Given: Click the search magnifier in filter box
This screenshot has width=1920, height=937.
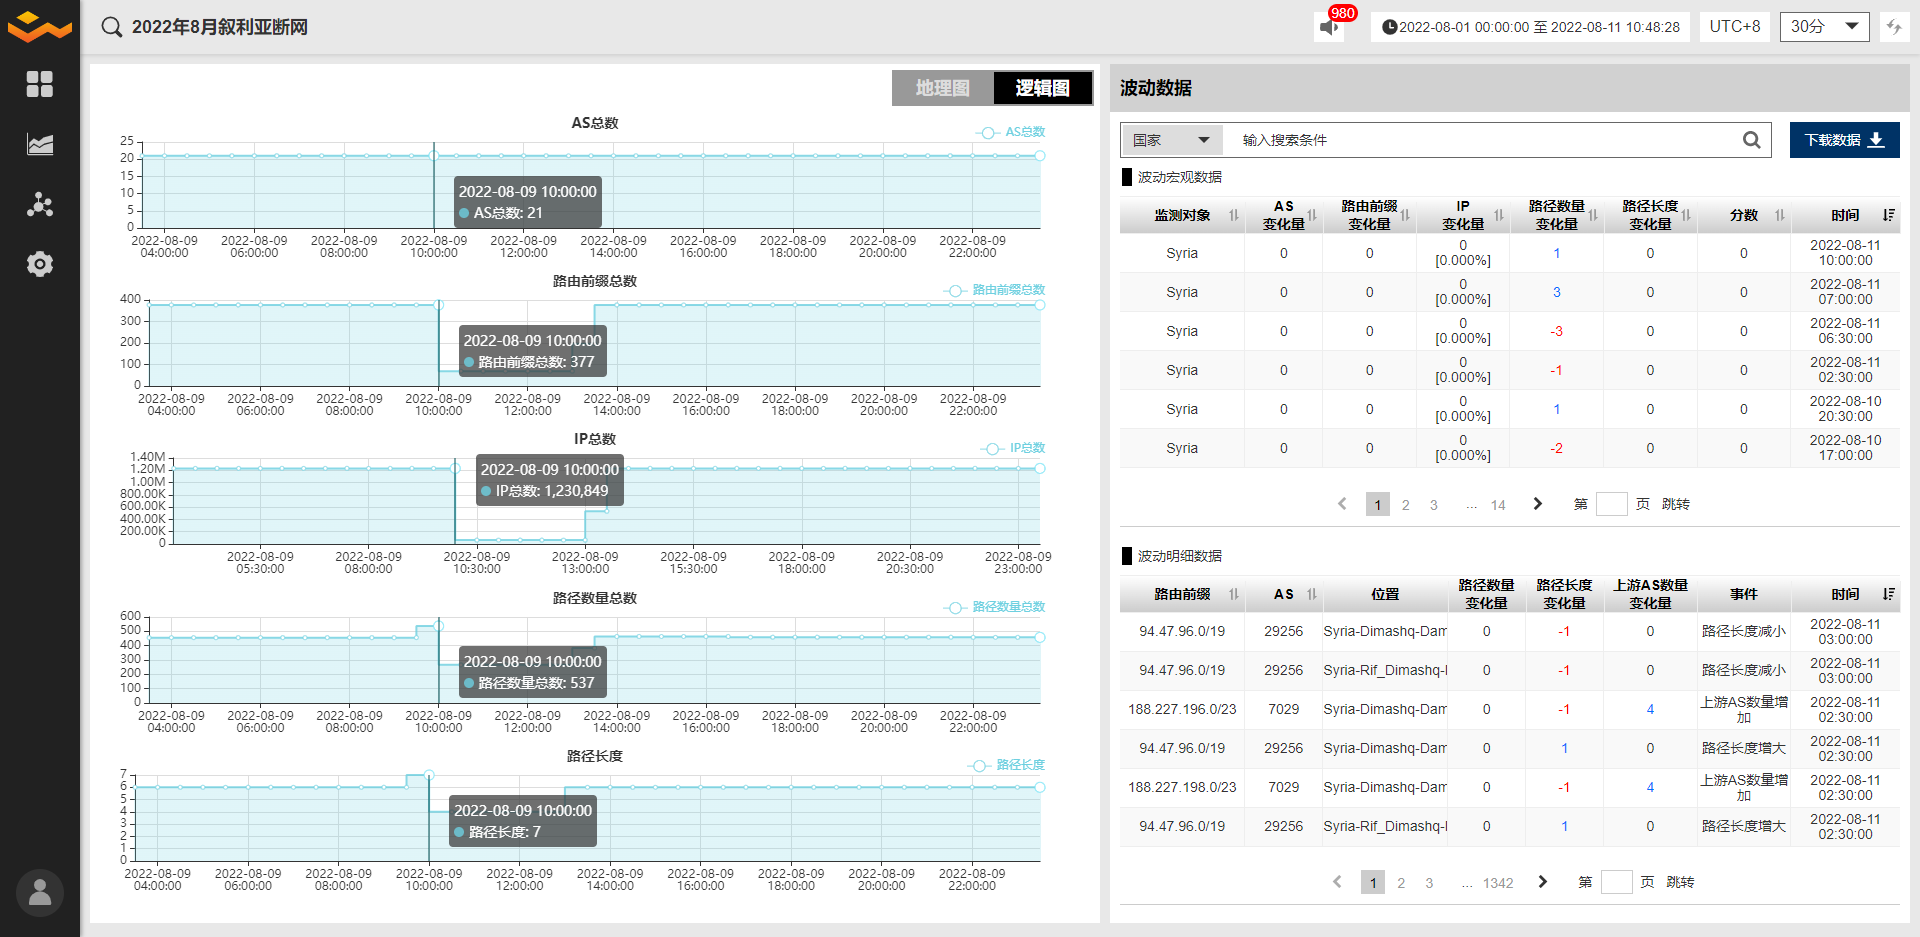Looking at the screenshot, I should tap(1751, 140).
